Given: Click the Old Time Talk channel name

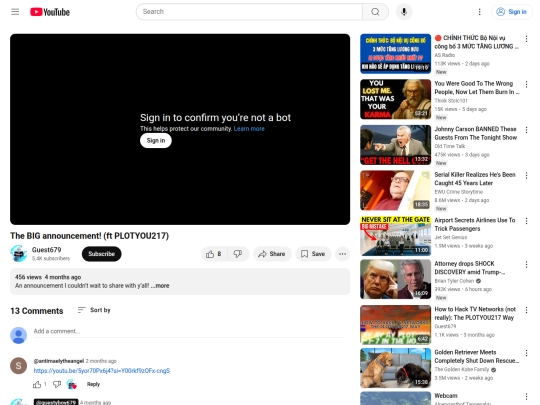Looking at the screenshot, I should (x=450, y=146).
